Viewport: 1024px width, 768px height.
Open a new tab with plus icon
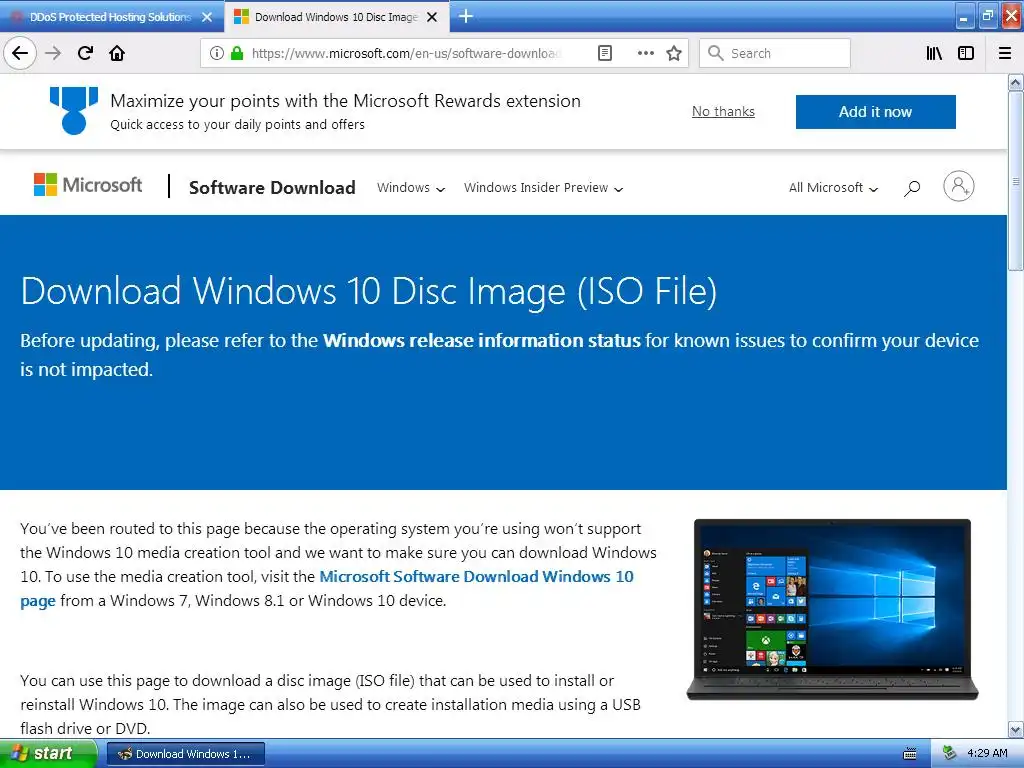pyautogui.click(x=466, y=16)
